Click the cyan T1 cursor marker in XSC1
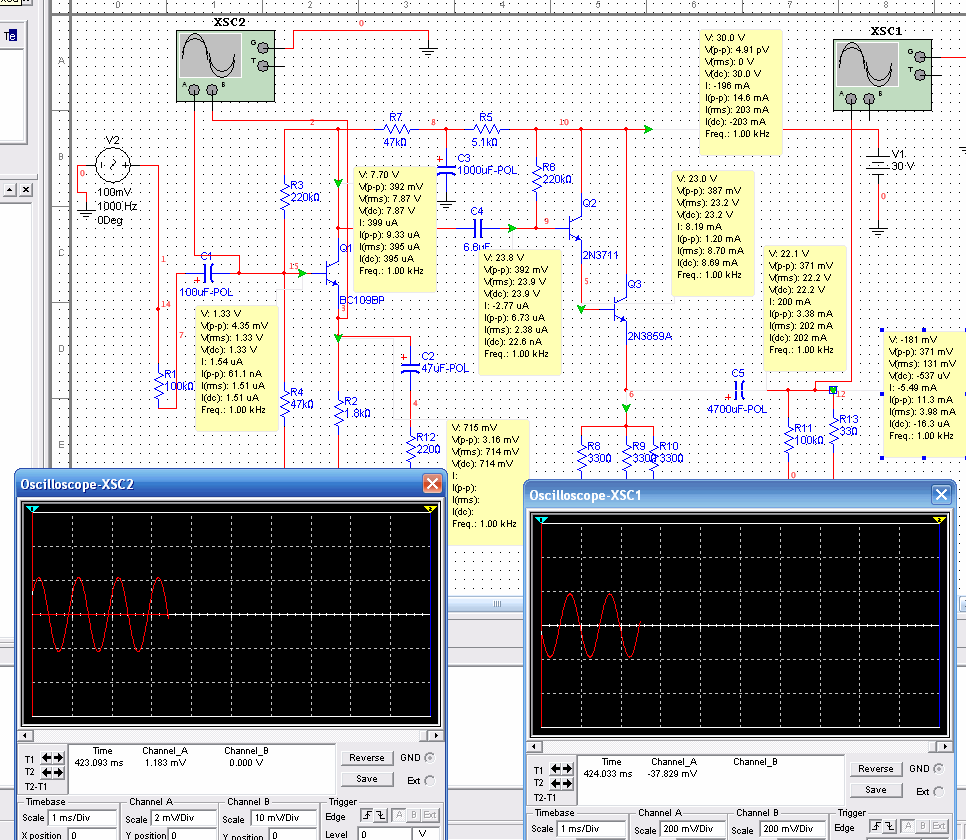Screen dimensions: 966x840 (542, 520)
